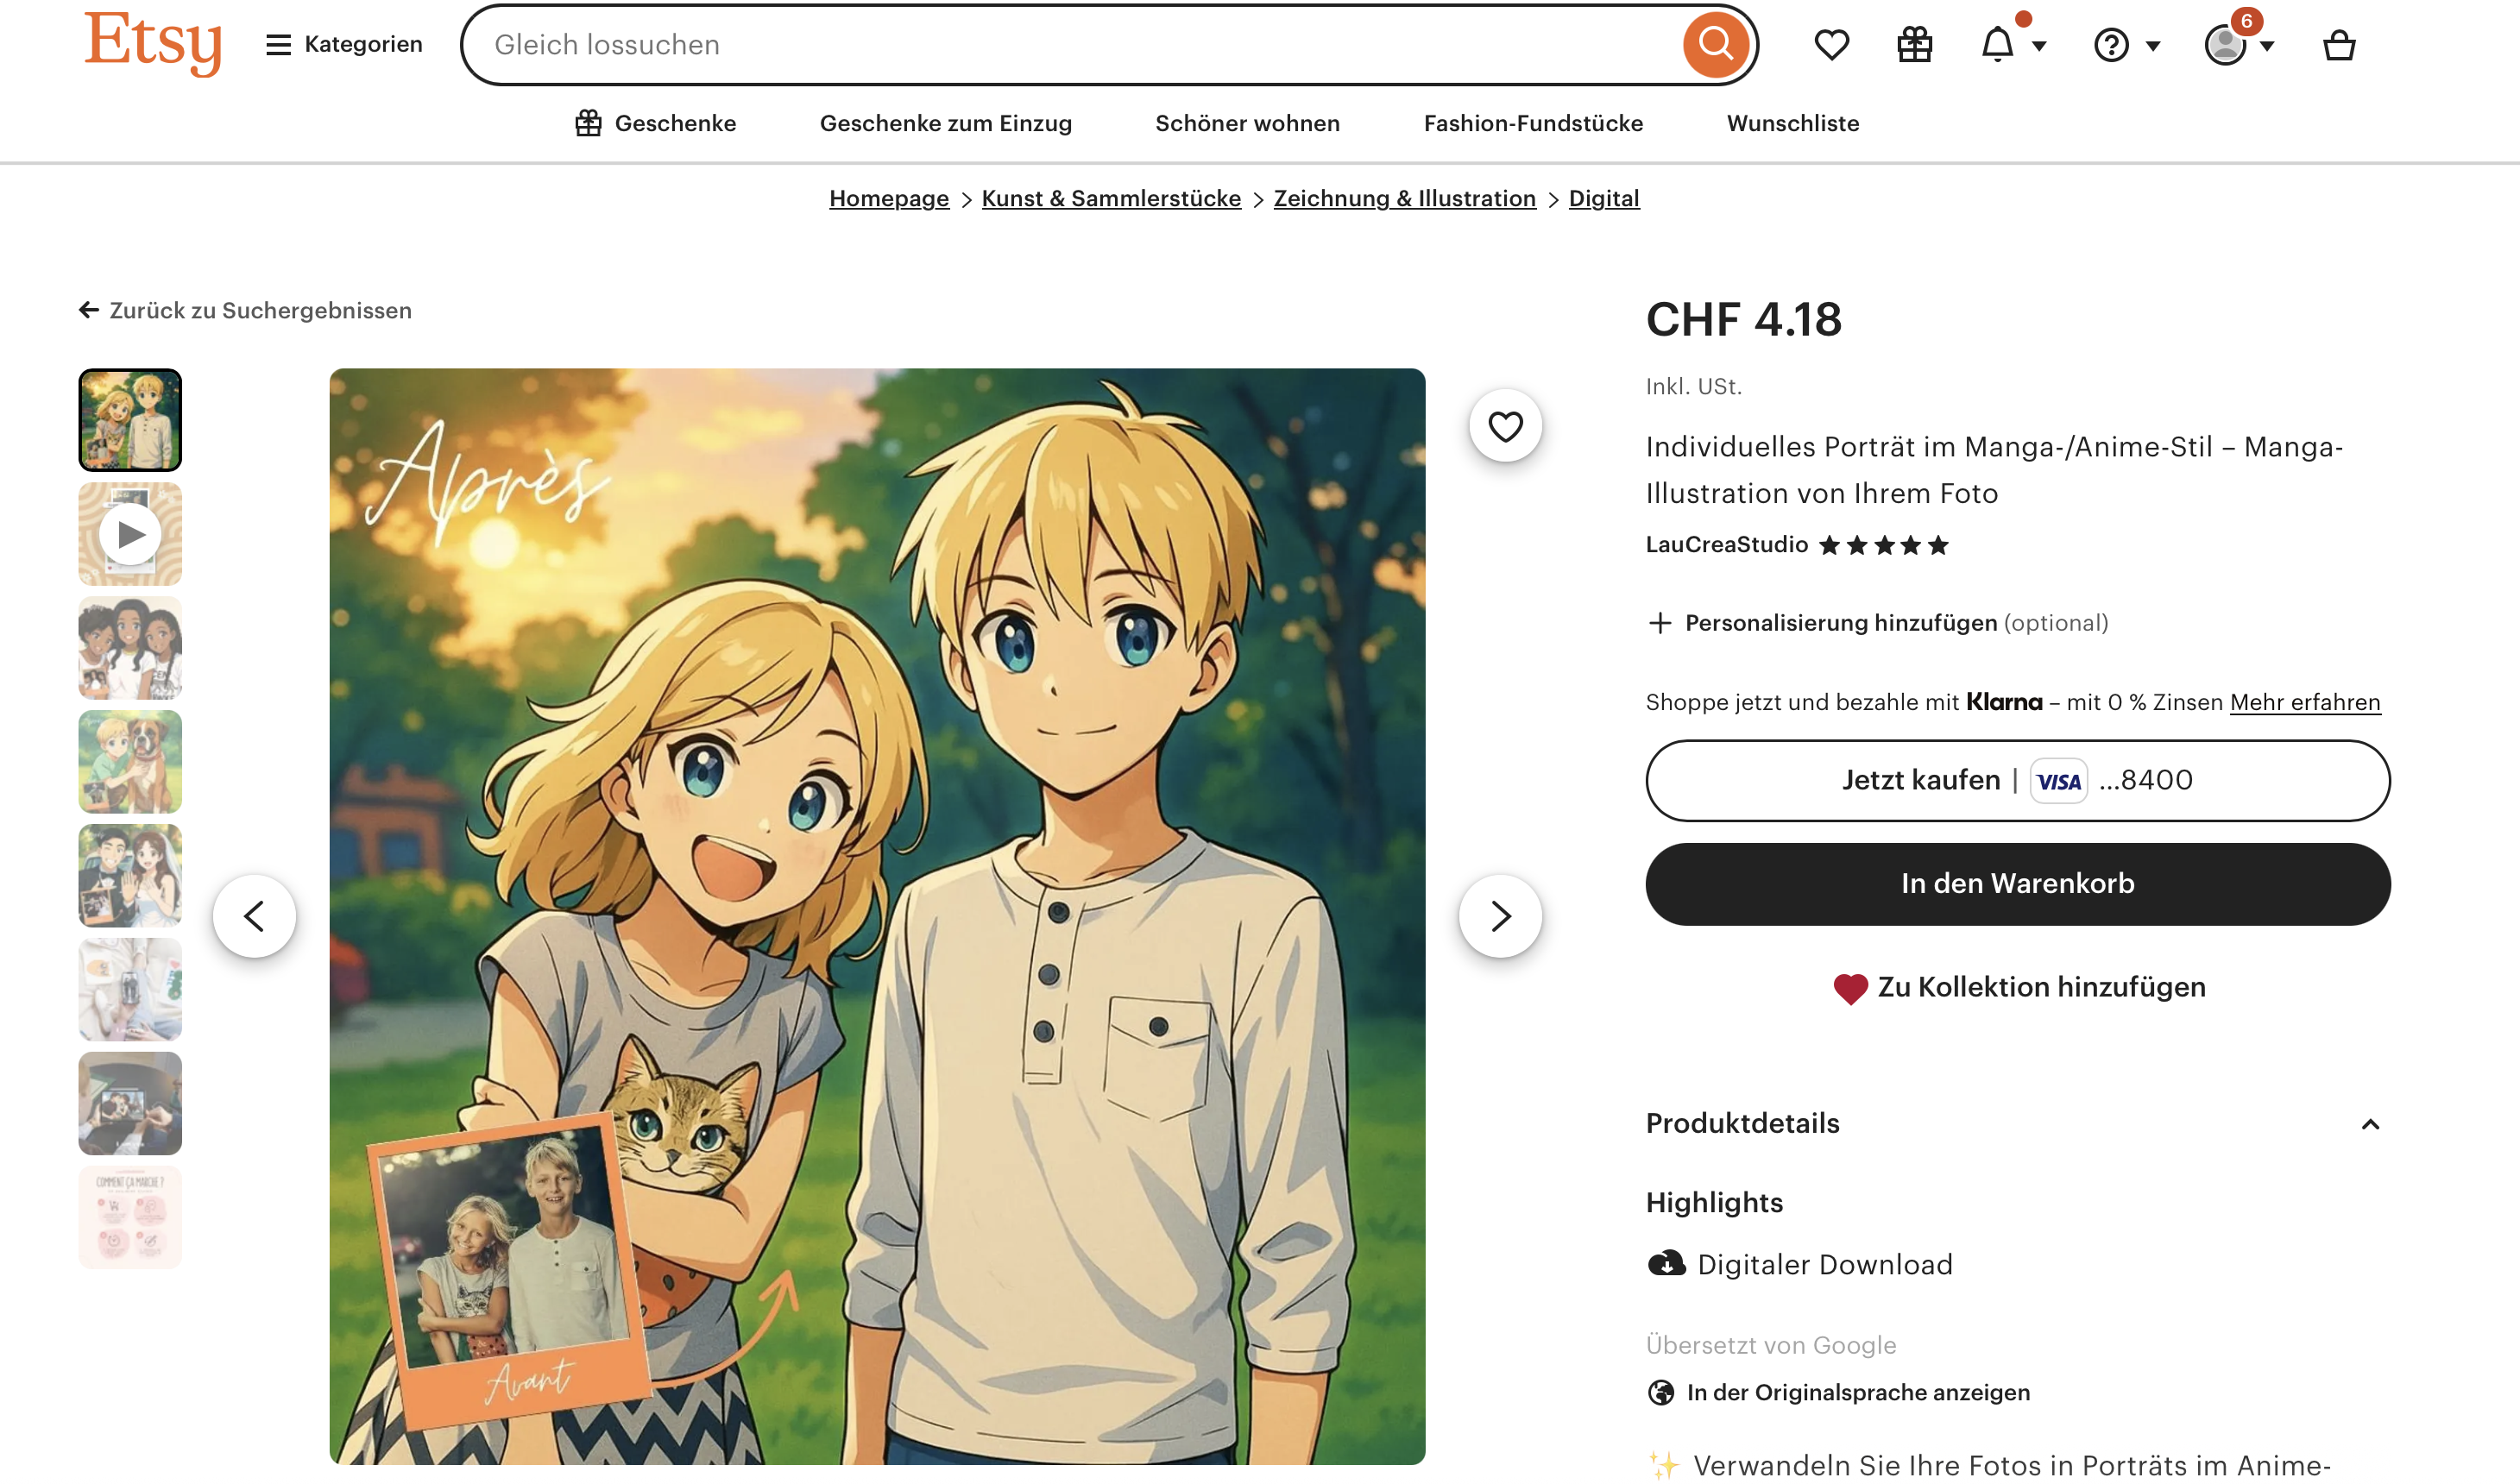Viewport: 2520px width, 1484px height.
Task: Select the dog portrait thumbnail
Action: (130, 762)
